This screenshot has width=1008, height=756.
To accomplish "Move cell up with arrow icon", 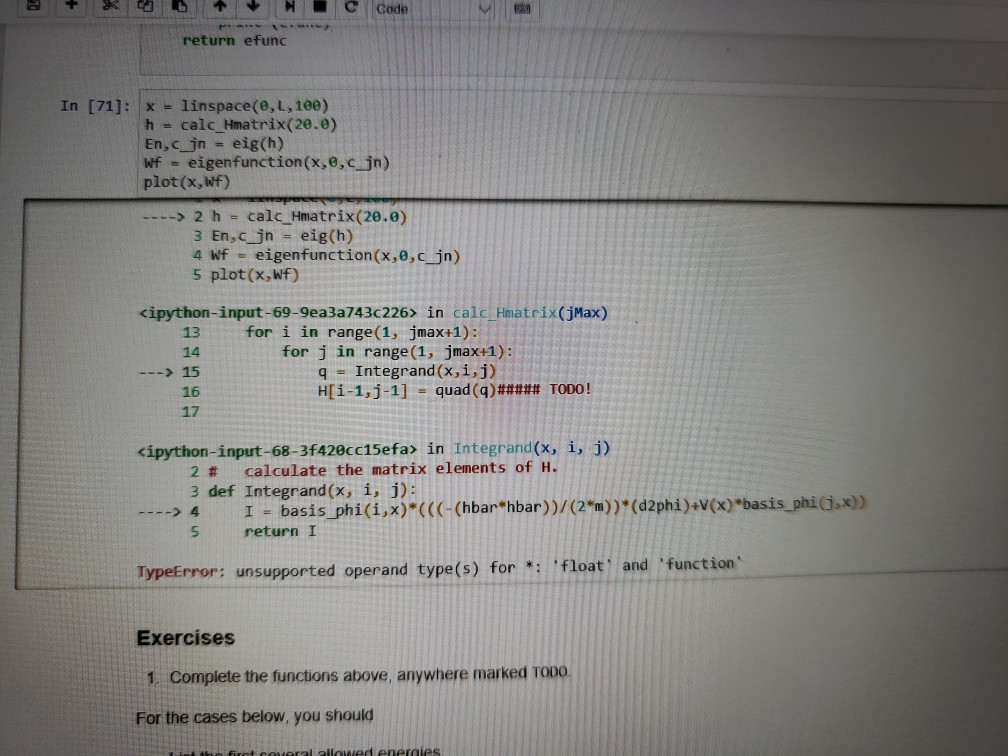I will [x=220, y=6].
